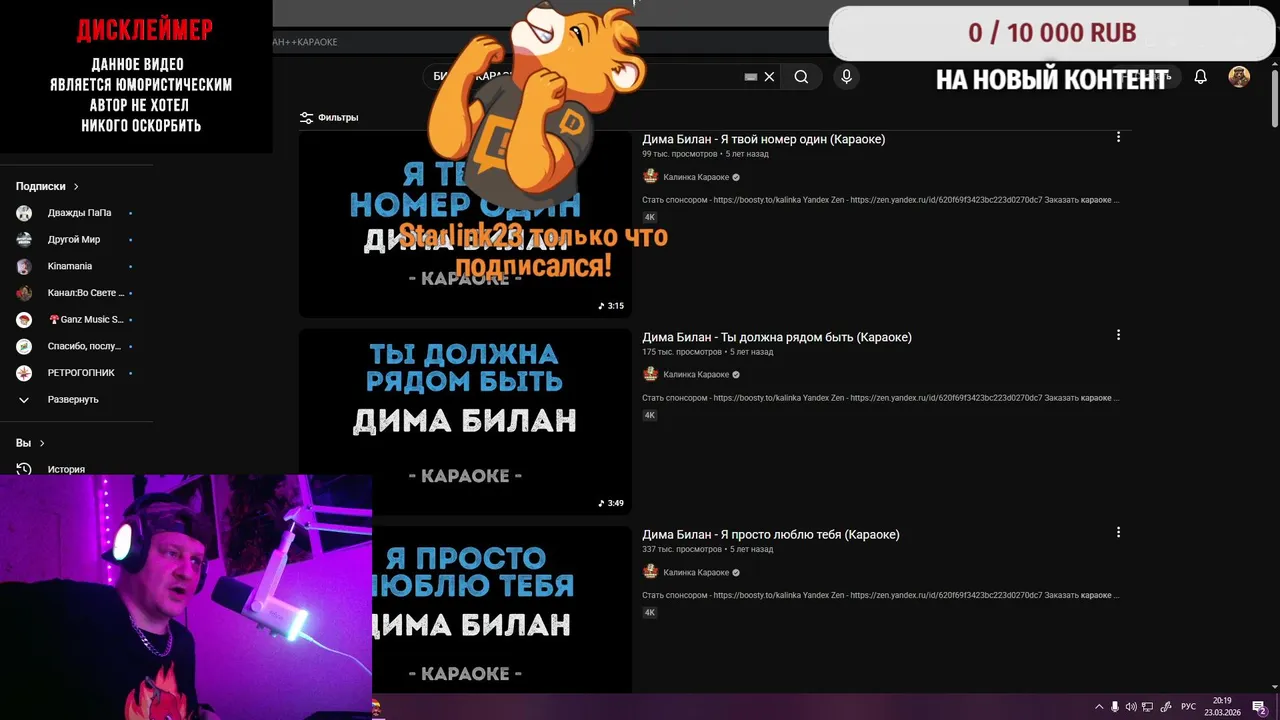
Task: Play the 'Ты должна рядом быть' karaoke thumbnail
Action: tap(465, 422)
